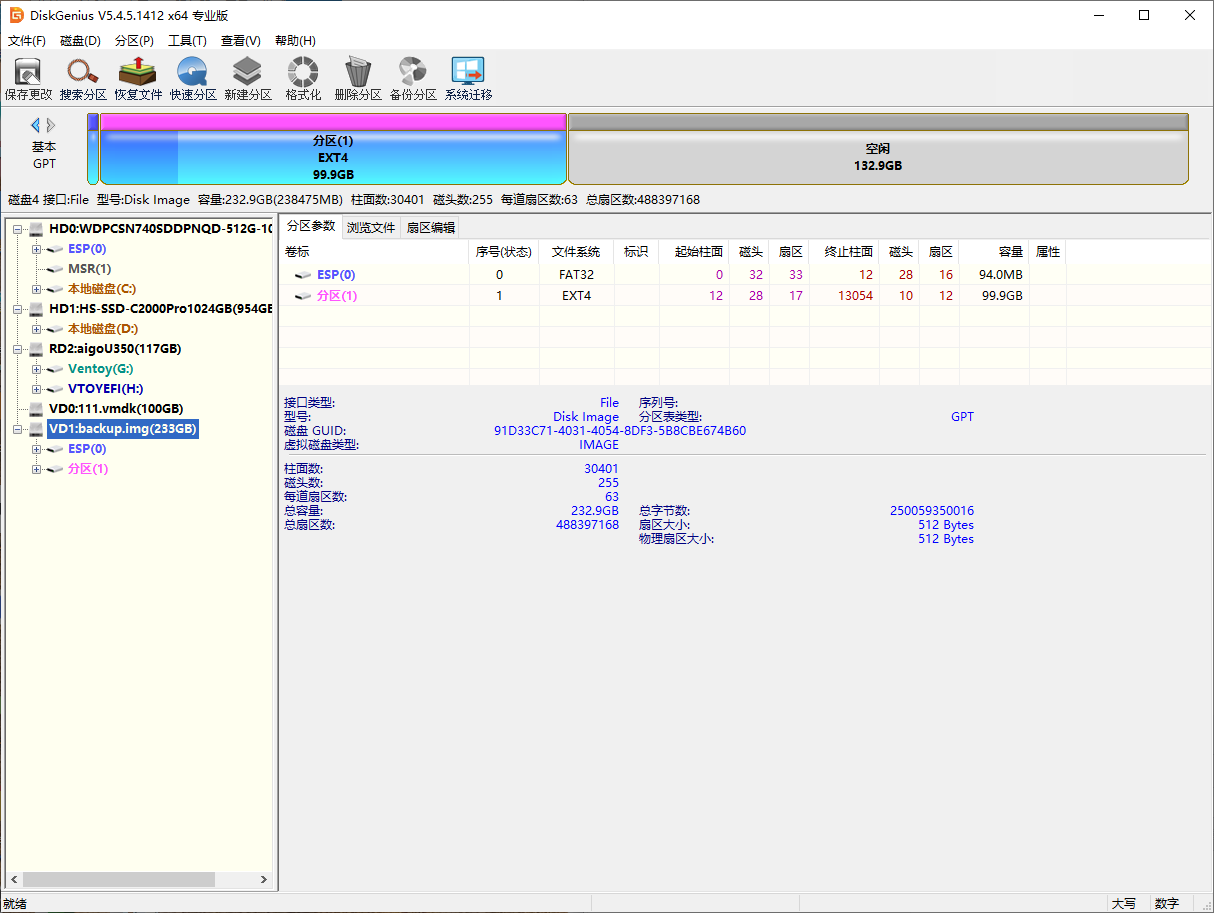Expand the 本地磁盘(C:) tree item
The height and width of the screenshot is (913, 1214).
click(37, 289)
